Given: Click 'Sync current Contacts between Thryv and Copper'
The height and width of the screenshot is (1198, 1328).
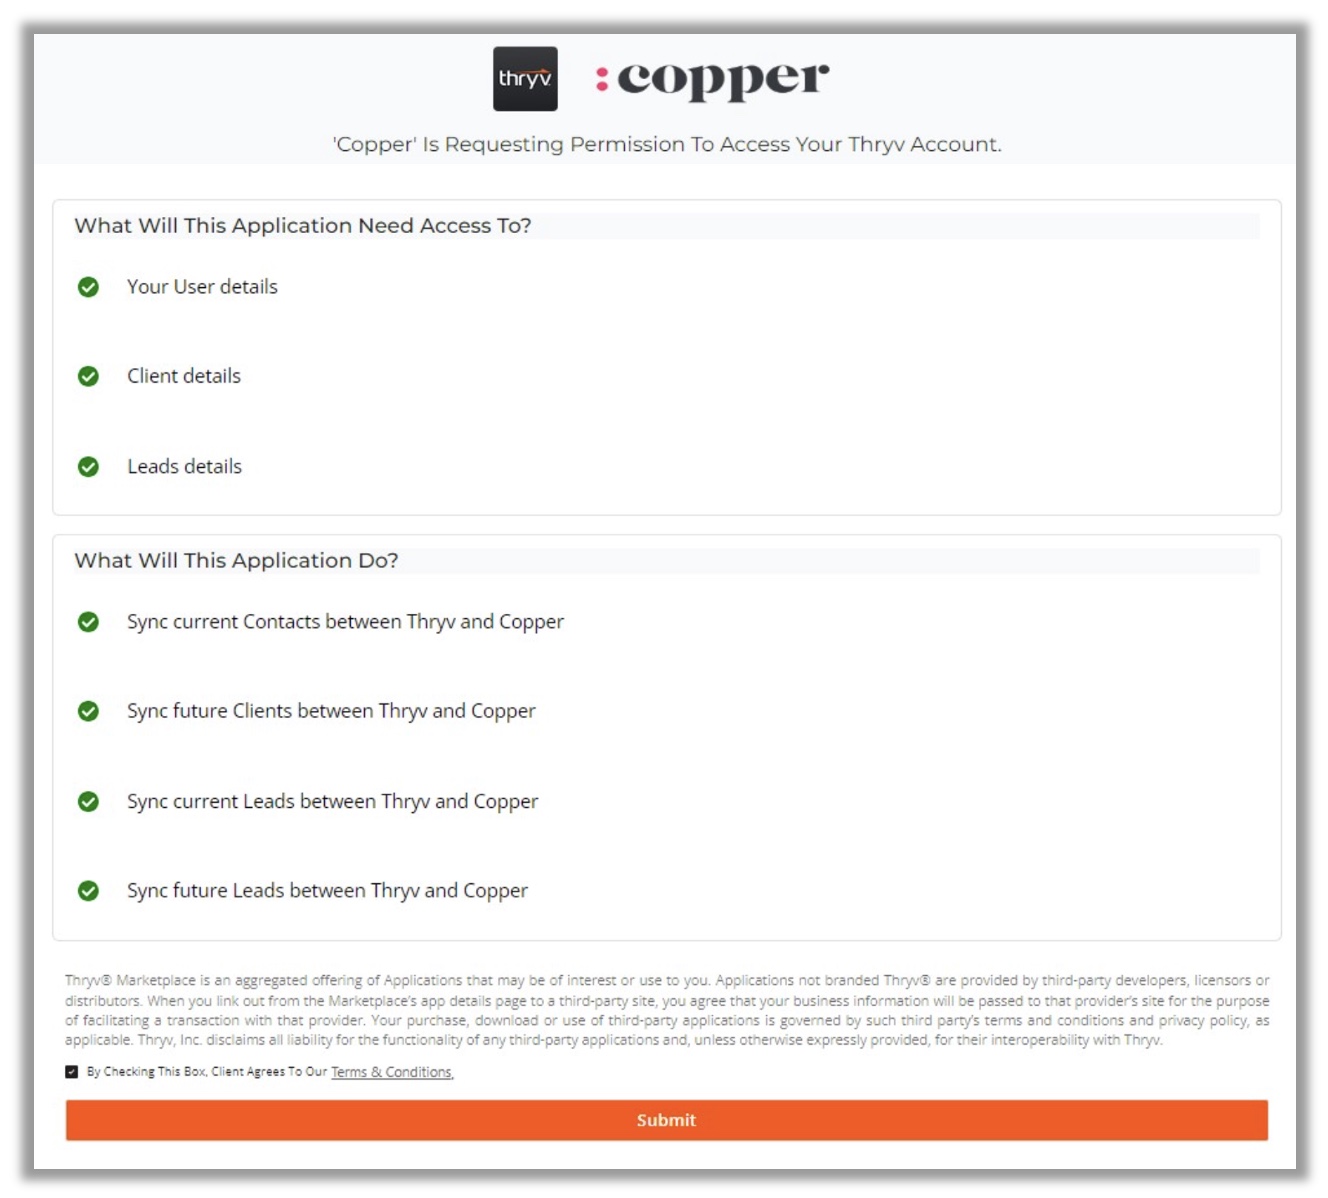Looking at the screenshot, I should [345, 622].
